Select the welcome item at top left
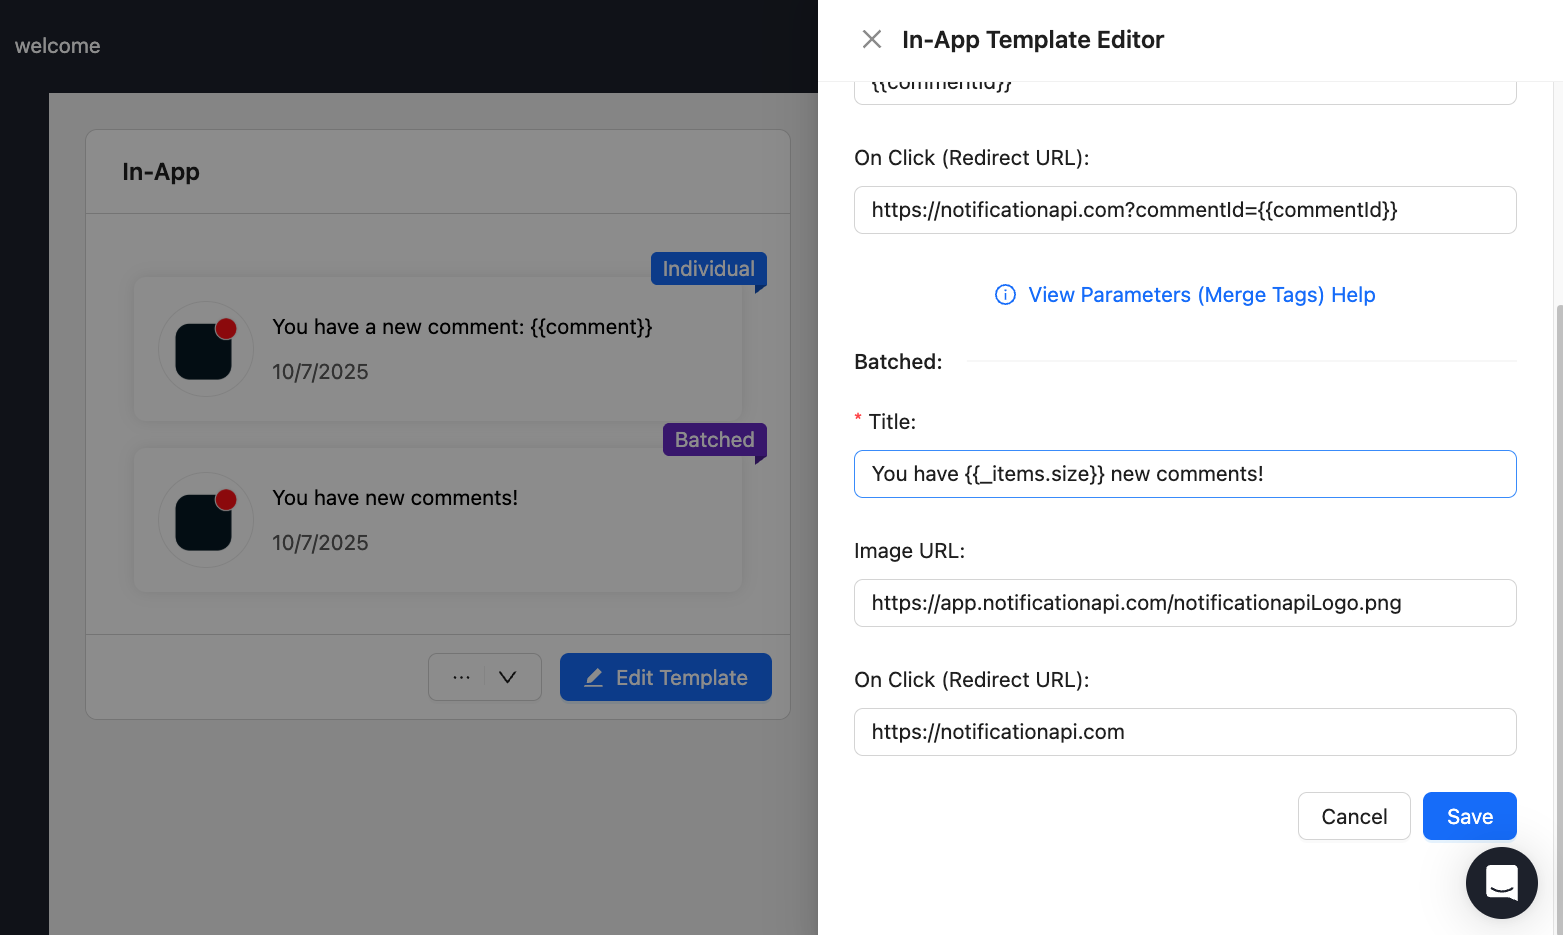This screenshot has height=935, width=1563. pos(57,45)
